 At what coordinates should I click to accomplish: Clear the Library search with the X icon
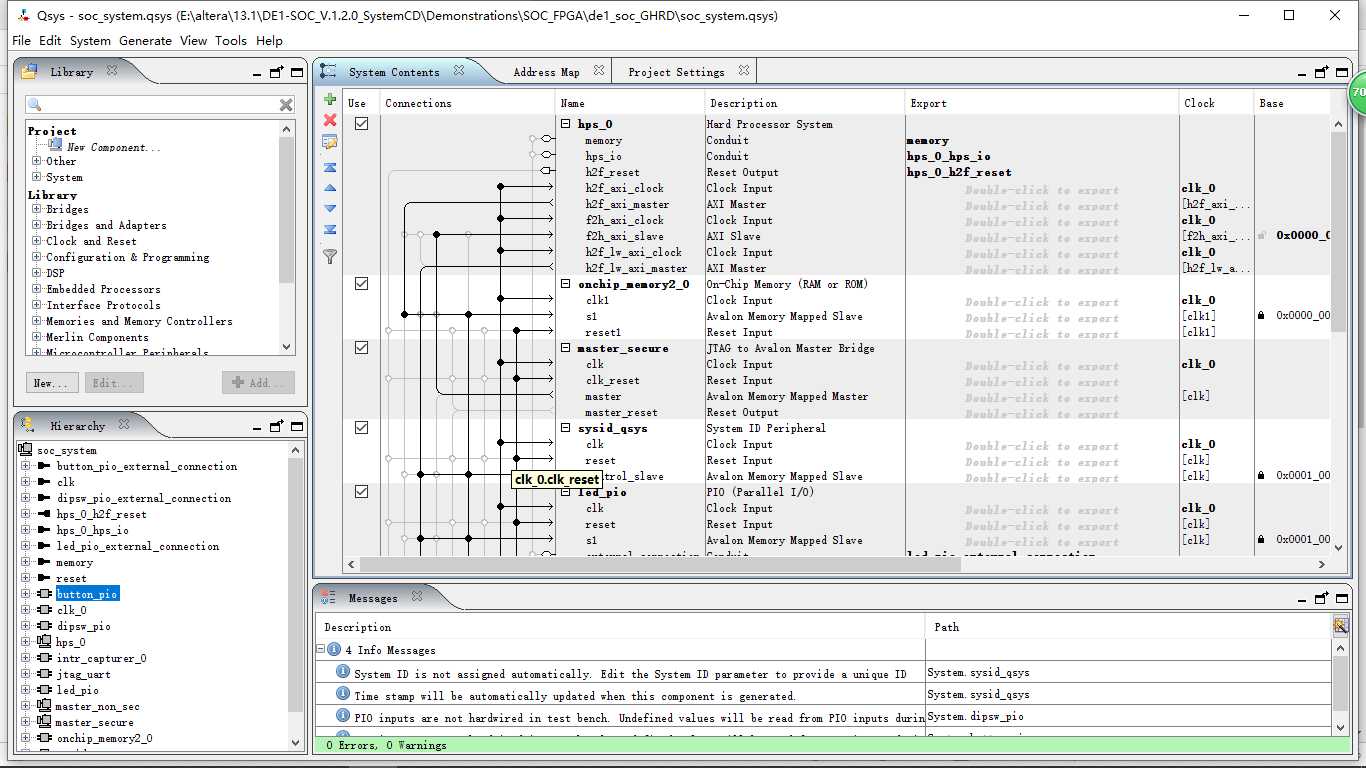pos(286,105)
